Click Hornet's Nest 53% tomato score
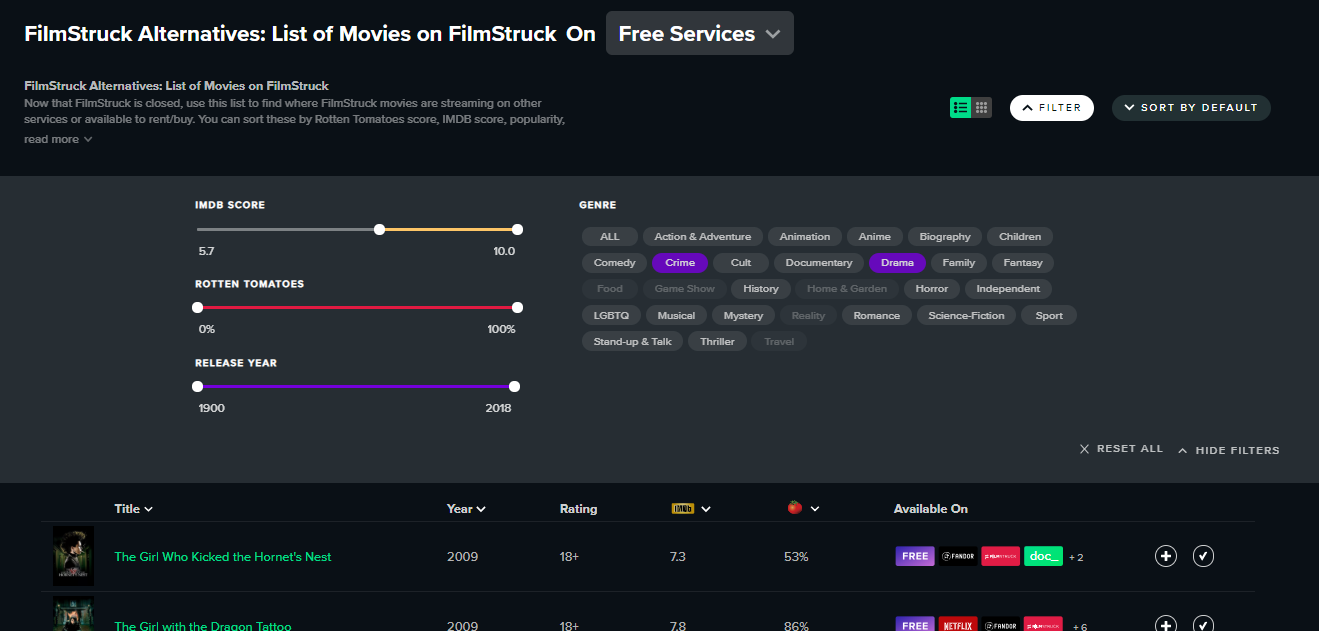 pyautogui.click(x=796, y=556)
